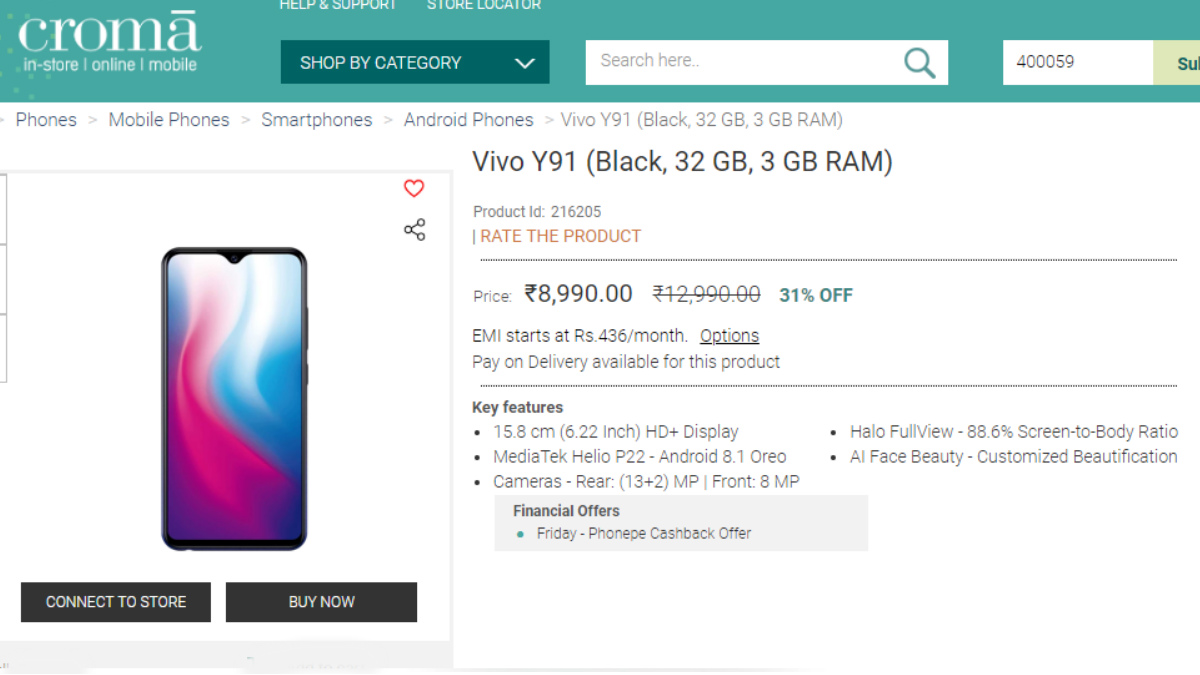Open sharing options with the share icon

pos(414,229)
